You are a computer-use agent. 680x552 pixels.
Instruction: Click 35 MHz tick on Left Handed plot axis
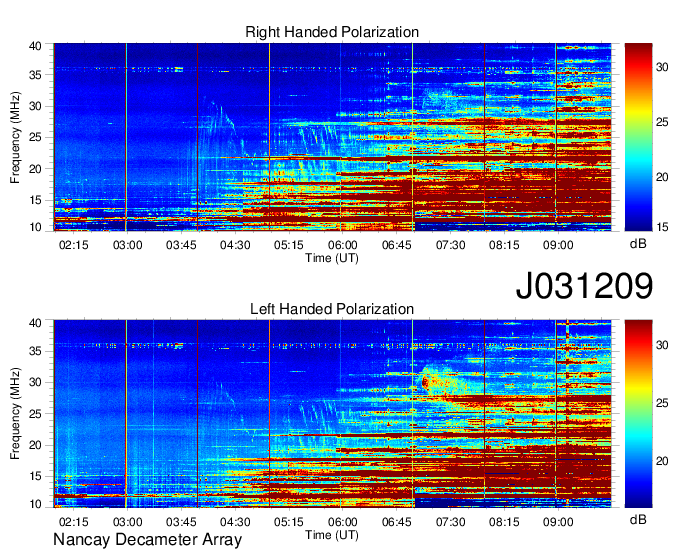click(35, 351)
